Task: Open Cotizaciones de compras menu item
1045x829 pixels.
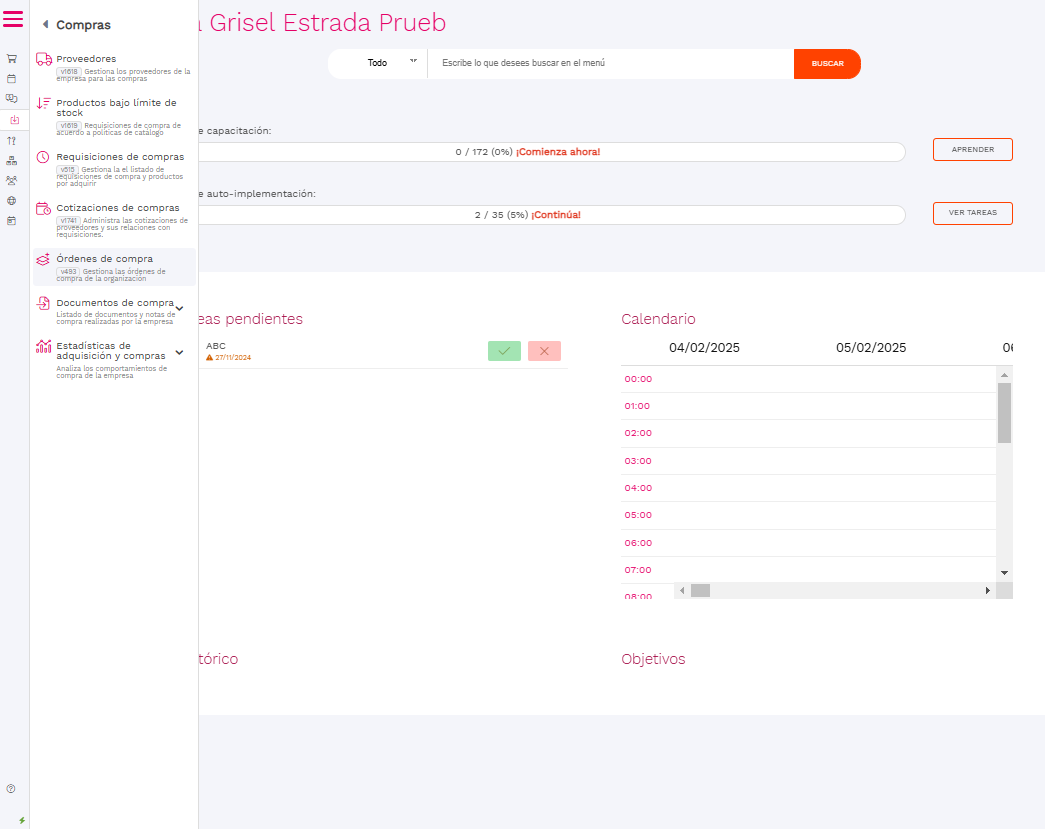Action: (117, 208)
